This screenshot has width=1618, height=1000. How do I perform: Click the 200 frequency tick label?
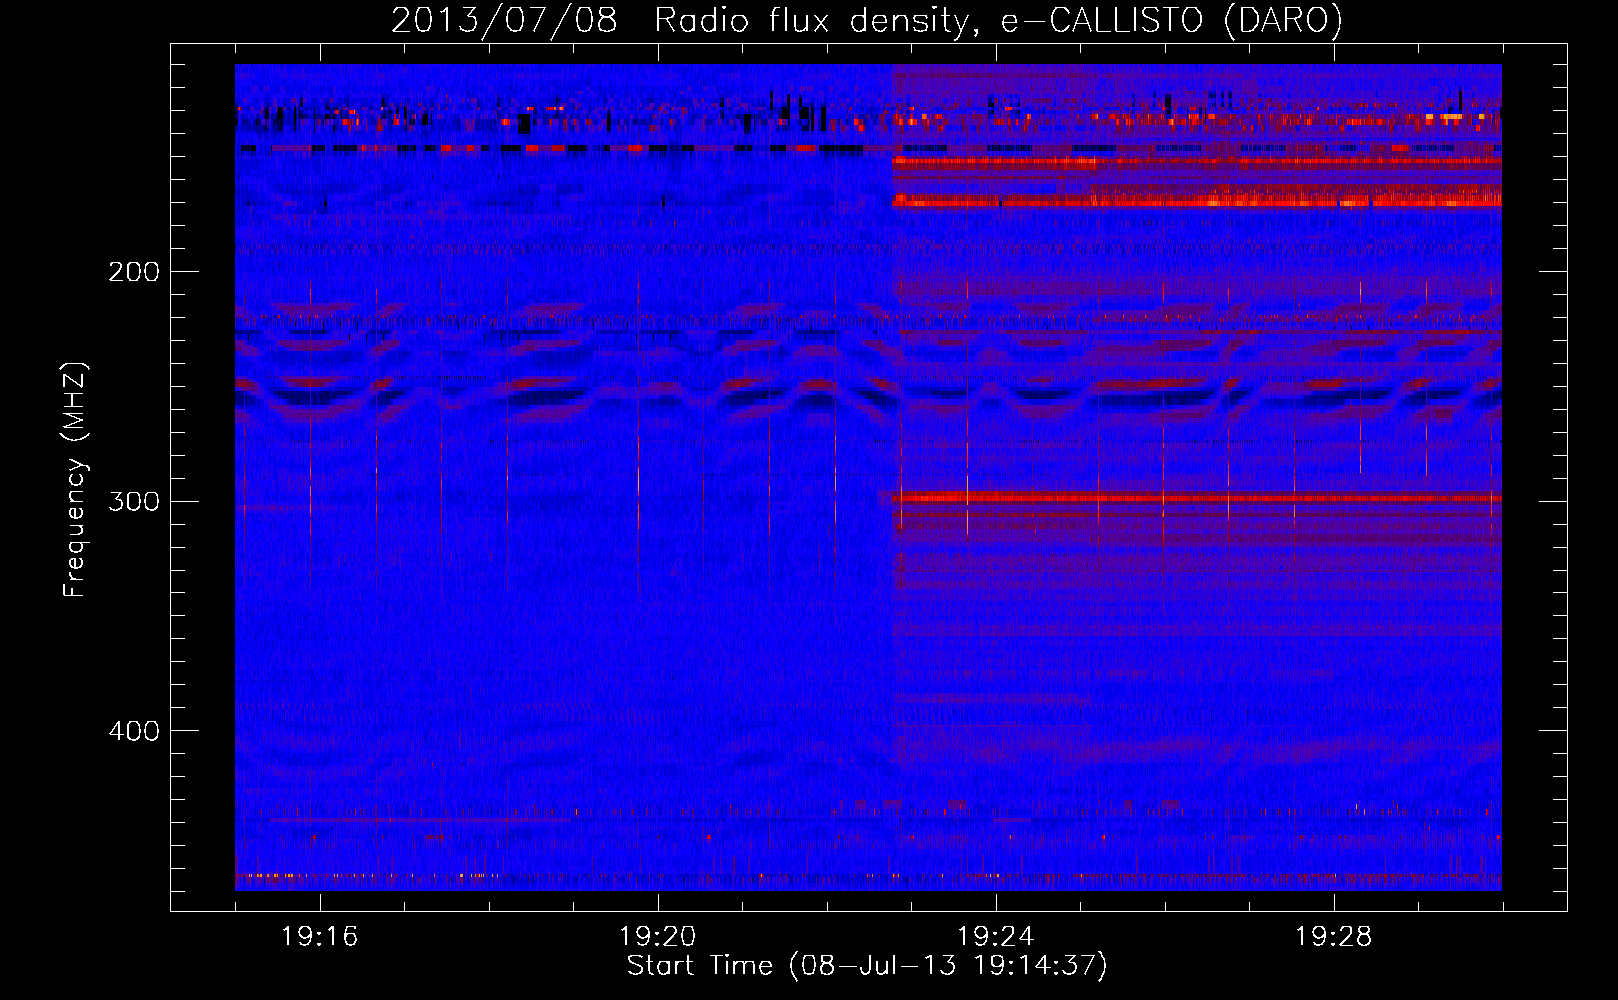pyautogui.click(x=134, y=272)
